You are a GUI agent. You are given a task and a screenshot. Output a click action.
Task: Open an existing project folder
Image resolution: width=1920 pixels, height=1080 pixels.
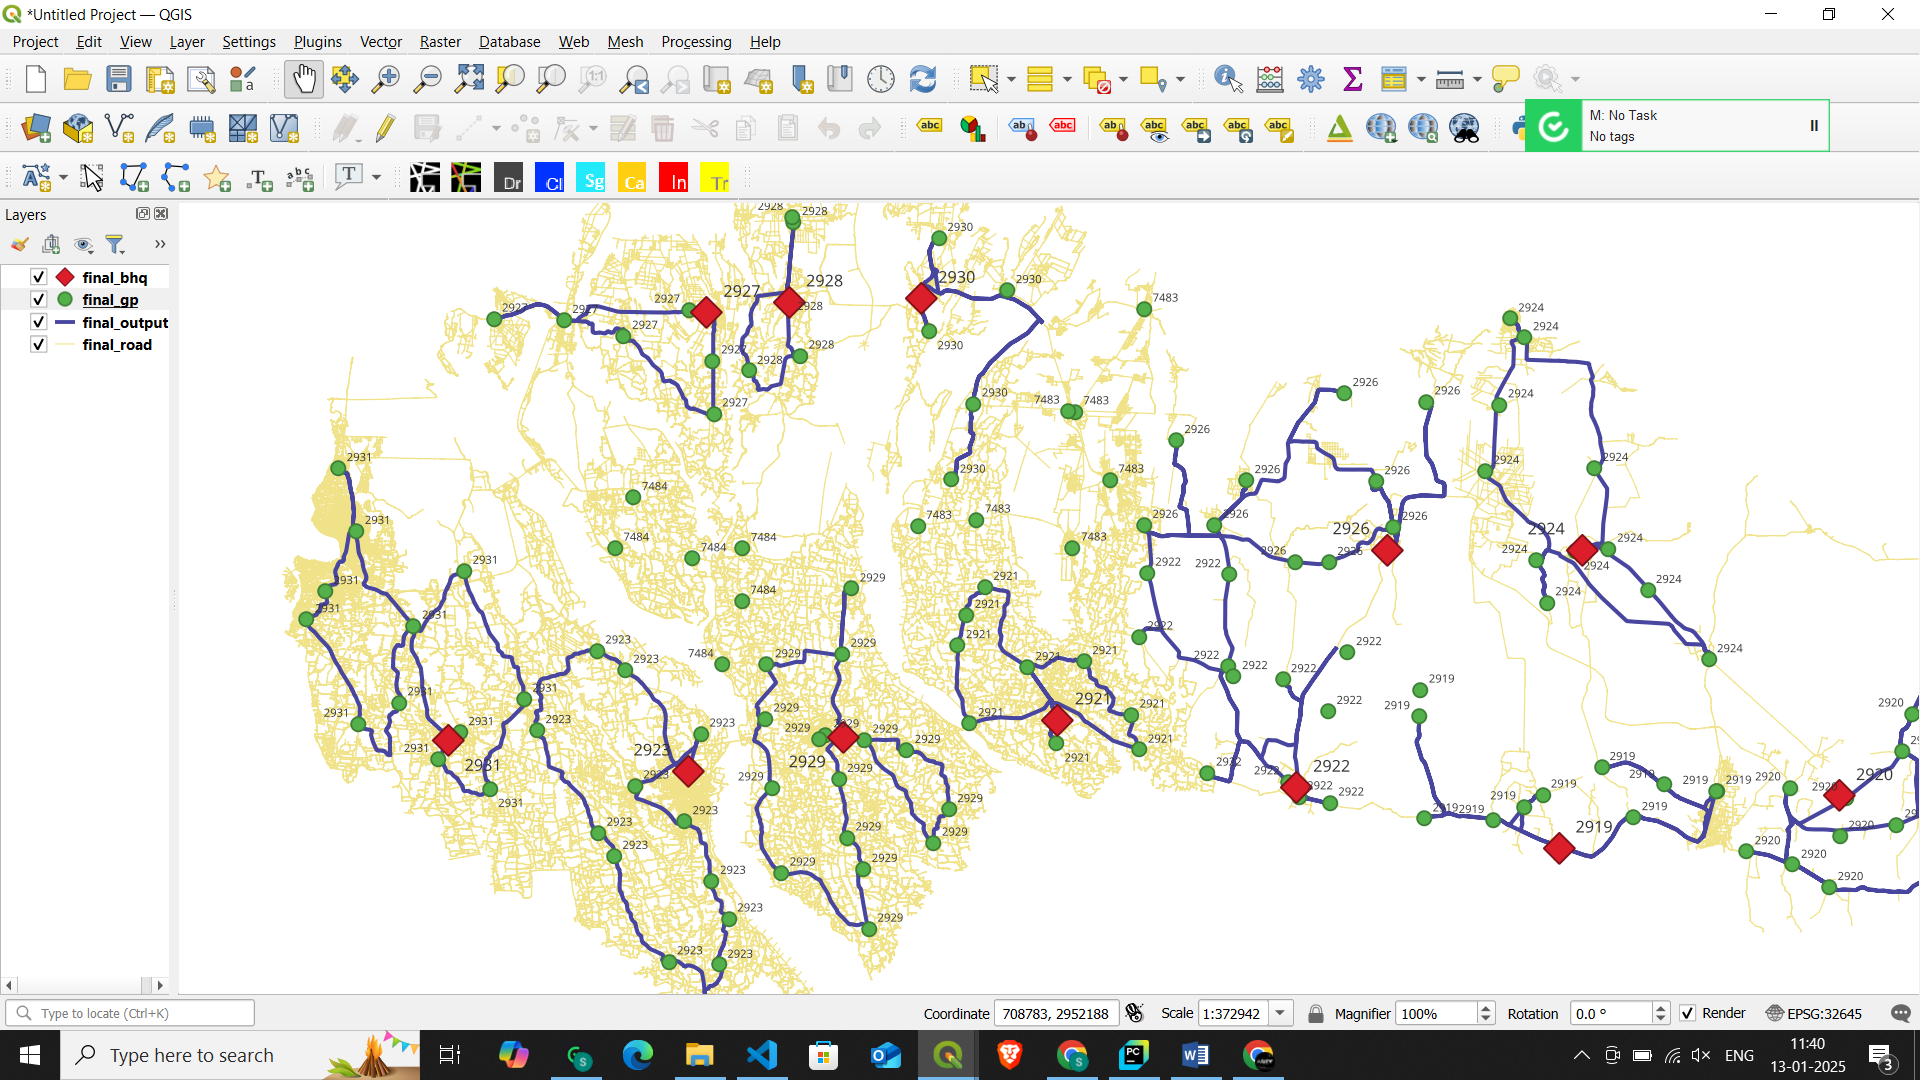tap(77, 79)
